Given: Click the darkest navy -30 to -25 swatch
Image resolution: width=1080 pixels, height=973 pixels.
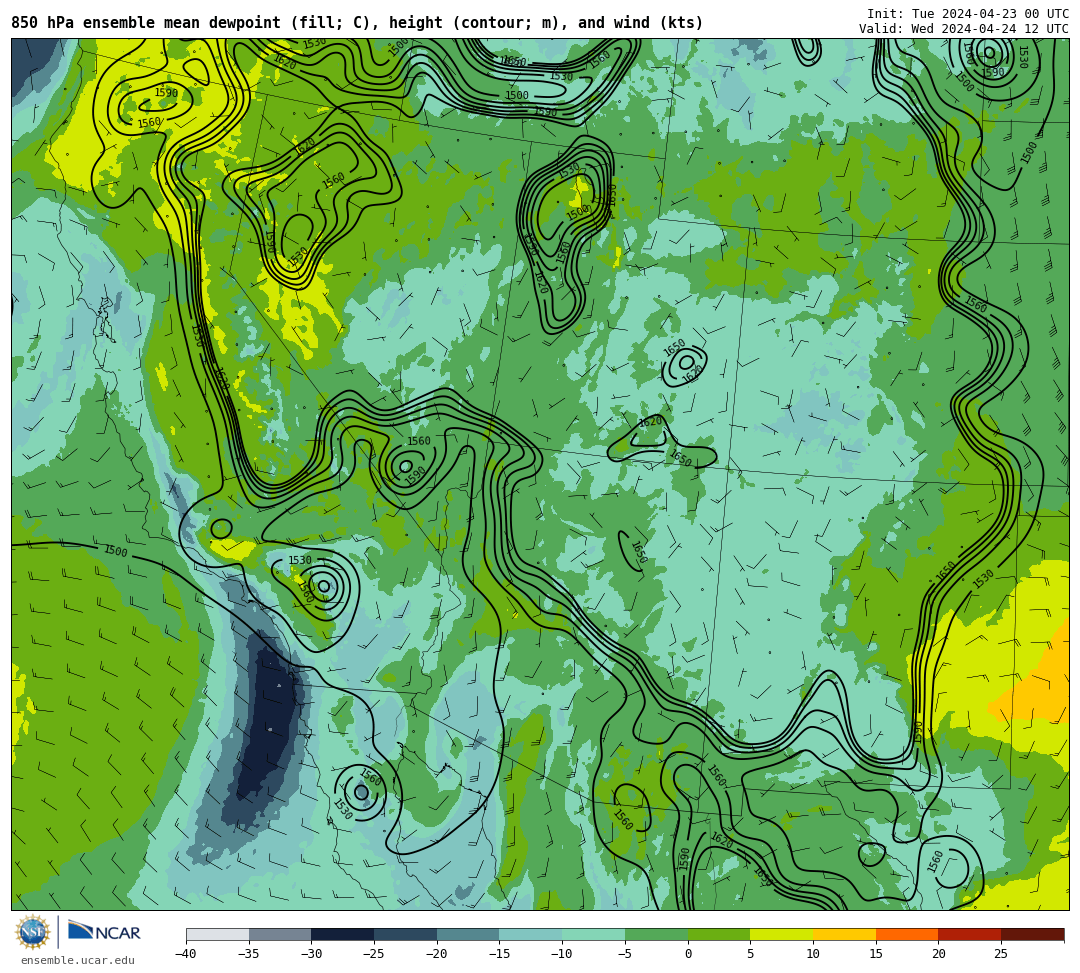Looking at the screenshot, I should pos(343,934).
